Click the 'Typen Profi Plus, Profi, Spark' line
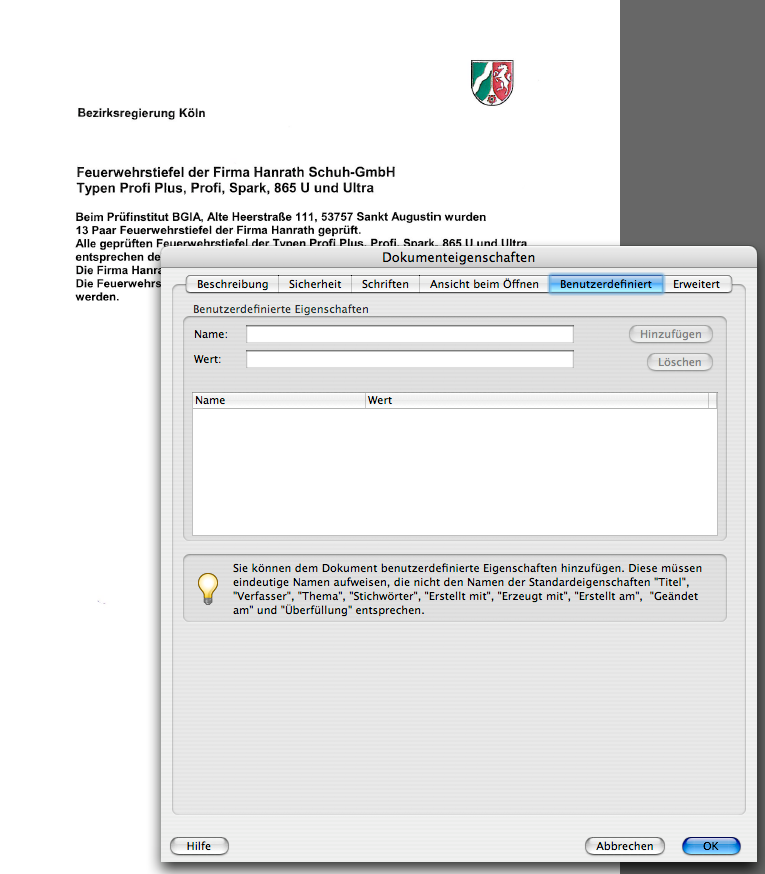The width and height of the screenshot is (765, 874). pyautogui.click(x=225, y=188)
